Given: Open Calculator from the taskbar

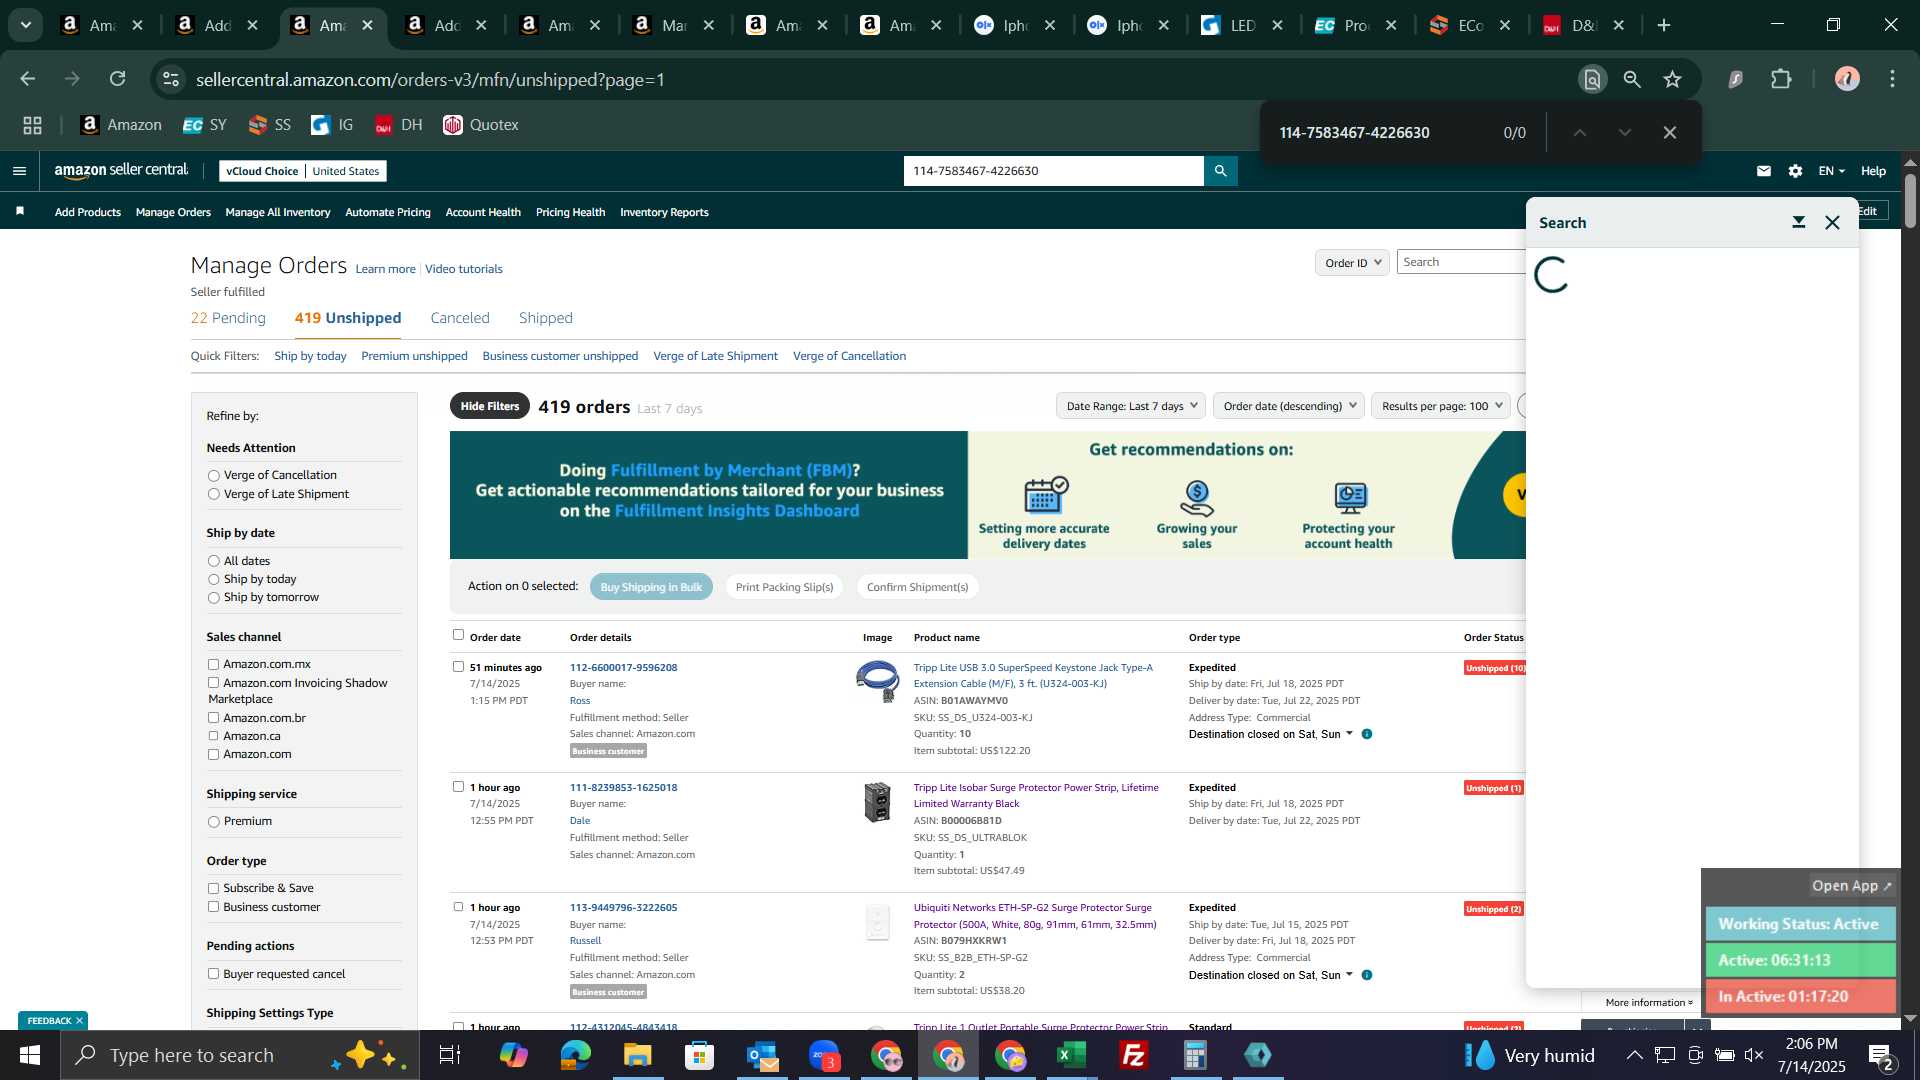Looking at the screenshot, I should click(x=1196, y=1055).
